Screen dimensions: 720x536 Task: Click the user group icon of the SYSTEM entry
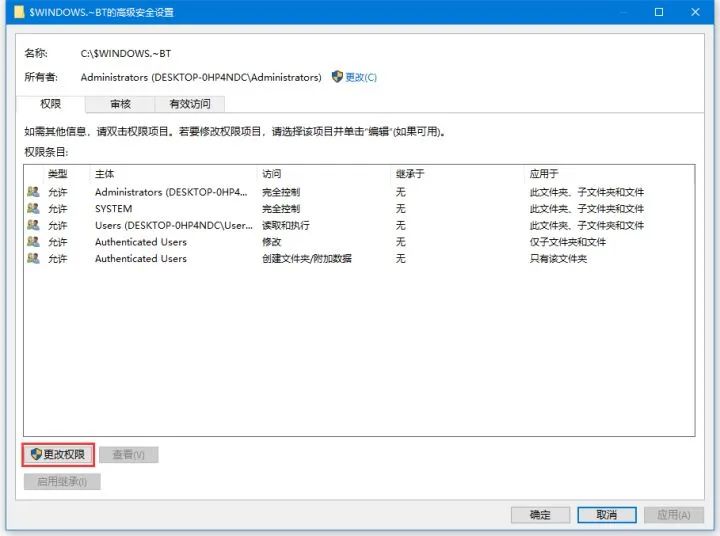point(33,209)
